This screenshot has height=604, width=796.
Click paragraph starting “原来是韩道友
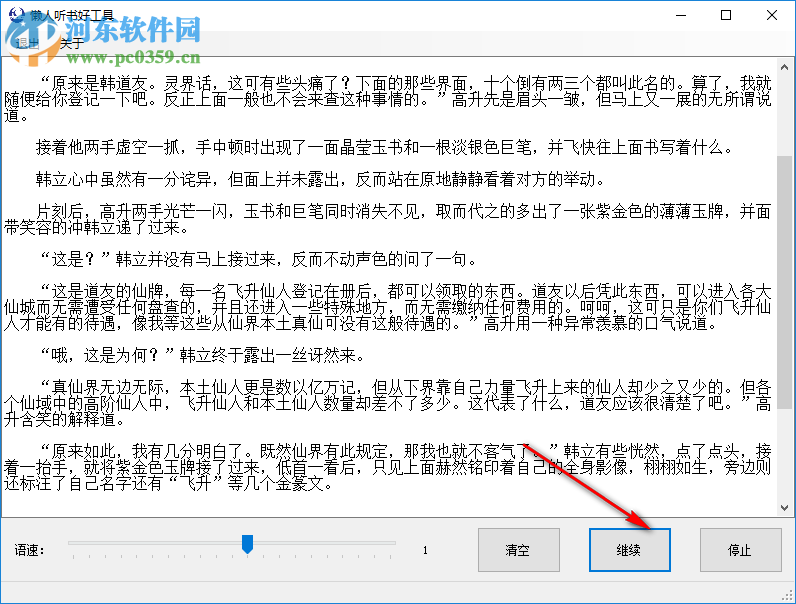[x=388, y=99]
